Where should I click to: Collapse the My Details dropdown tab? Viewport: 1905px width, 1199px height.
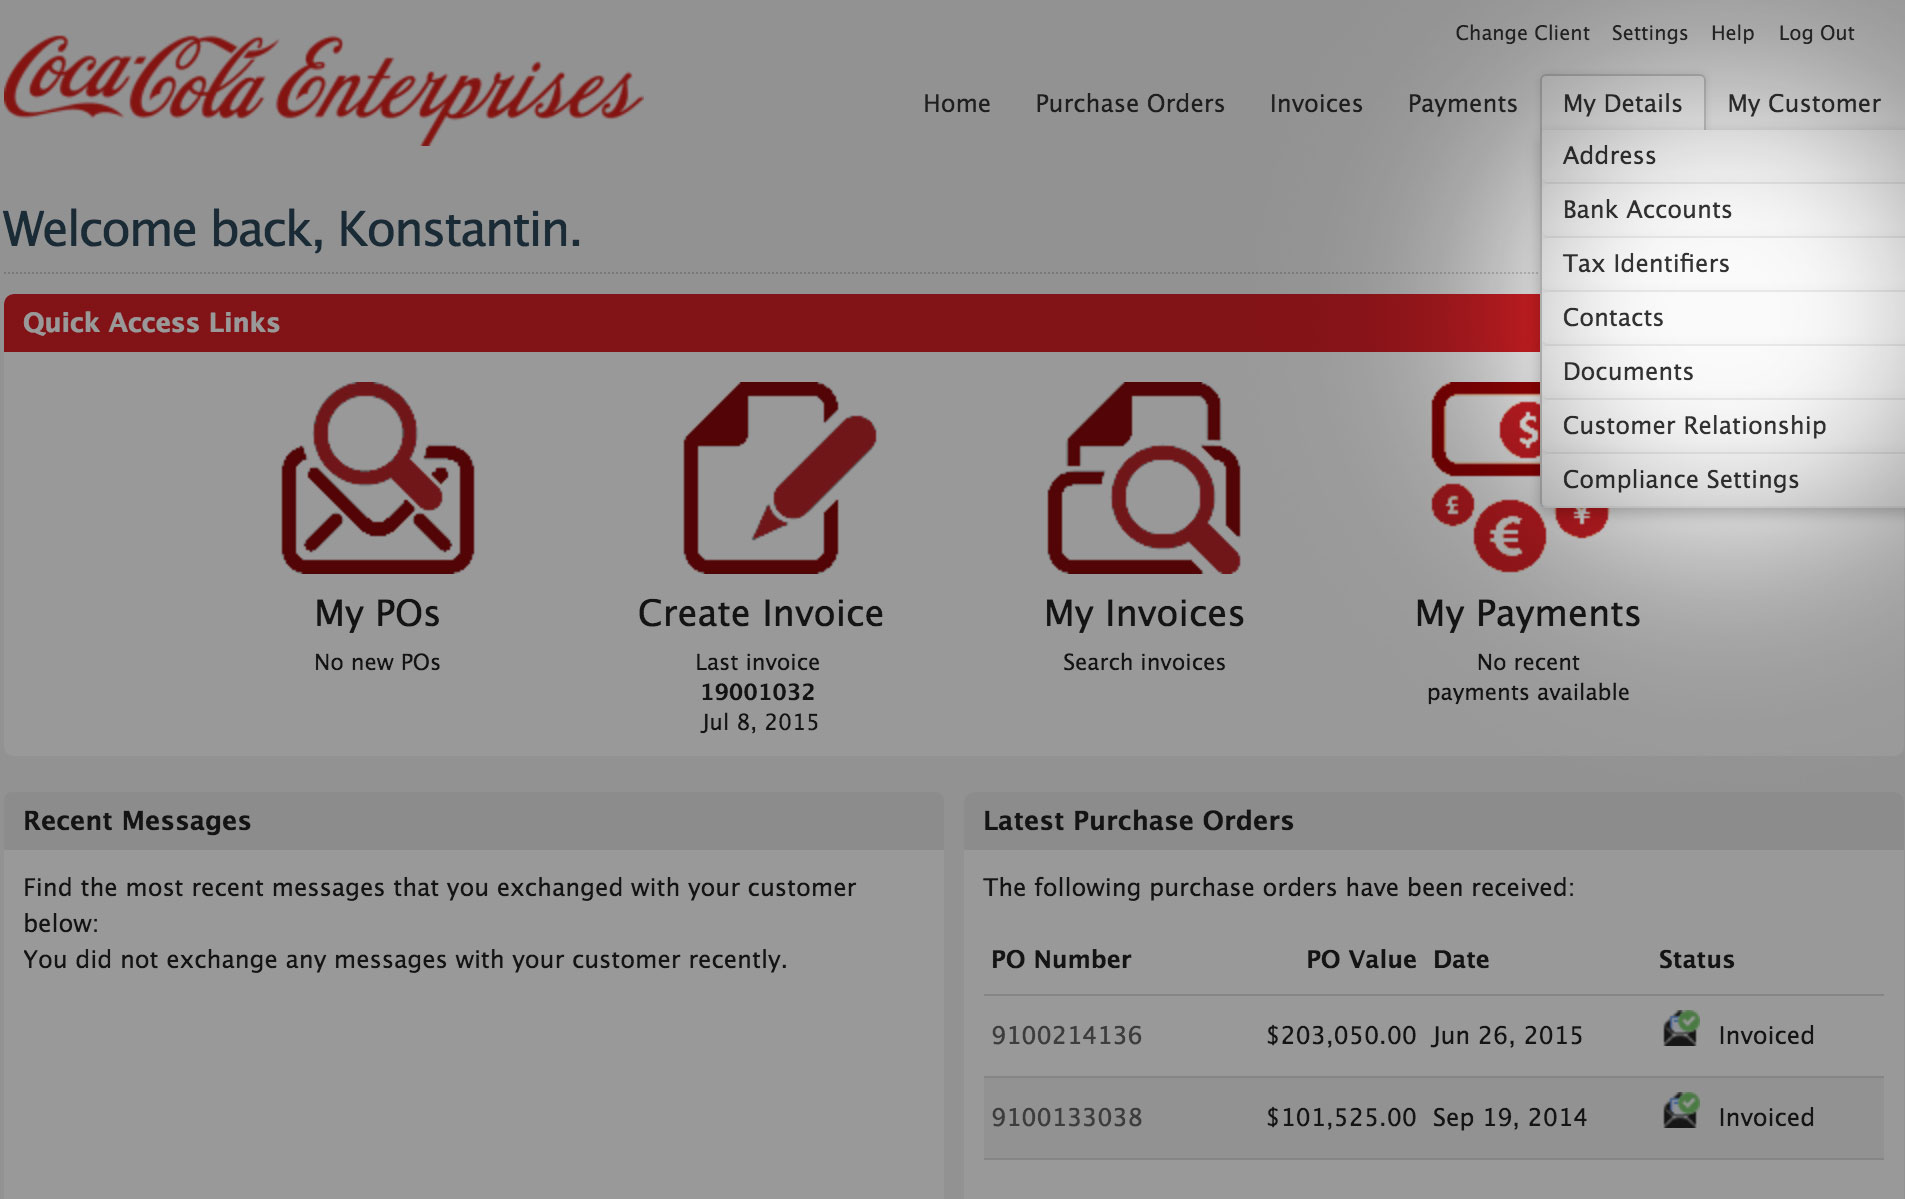pos(1622,103)
